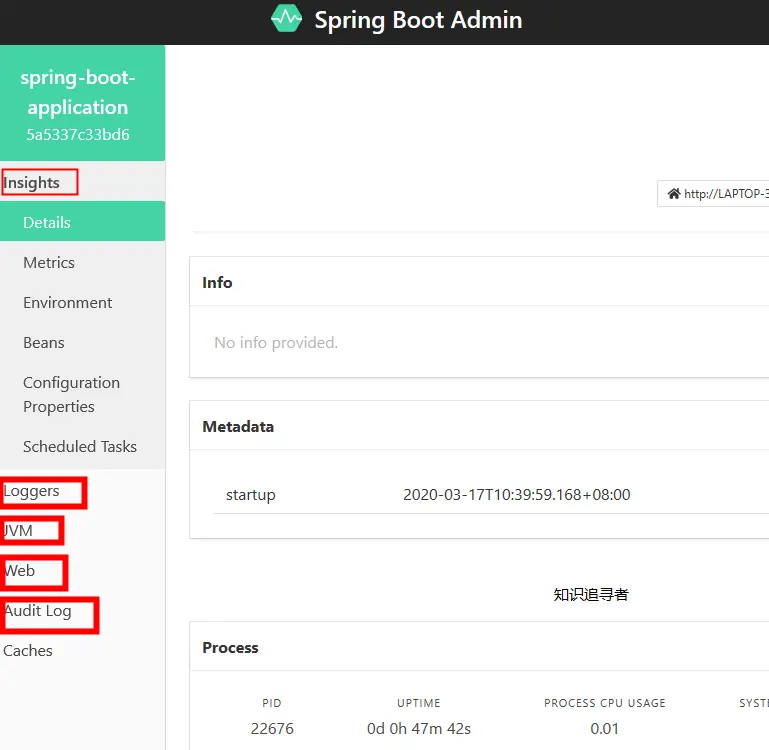
Task: Click the Process panel heading
Action: tap(230, 647)
